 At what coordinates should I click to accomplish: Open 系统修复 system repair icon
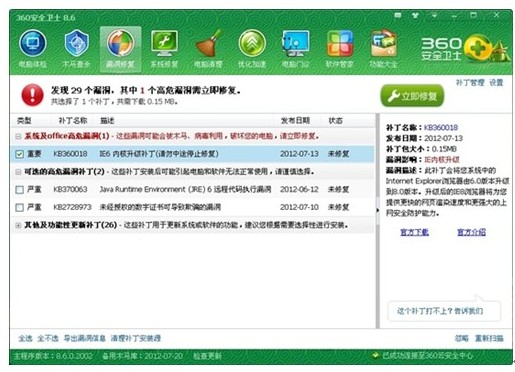pos(164,49)
